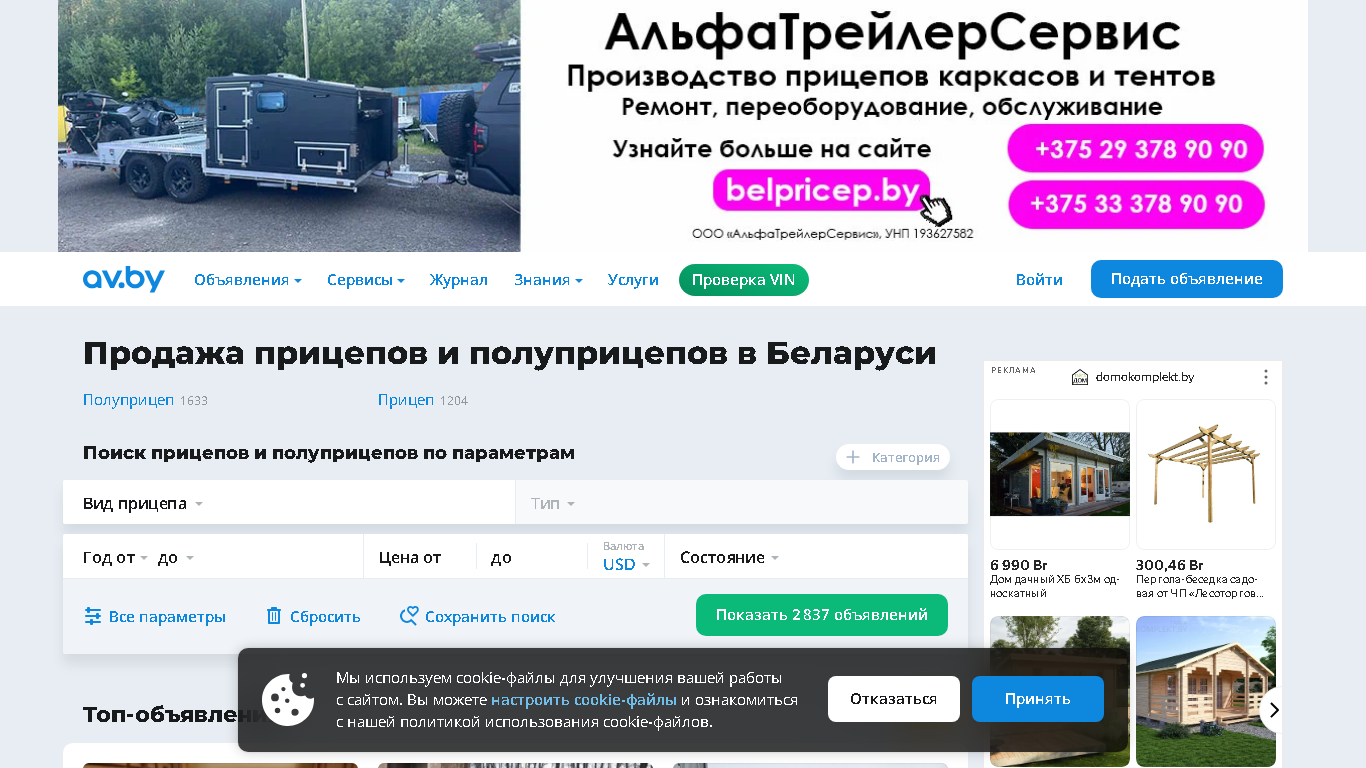
Task: Open the Валюта USD selector
Action: click(626, 557)
